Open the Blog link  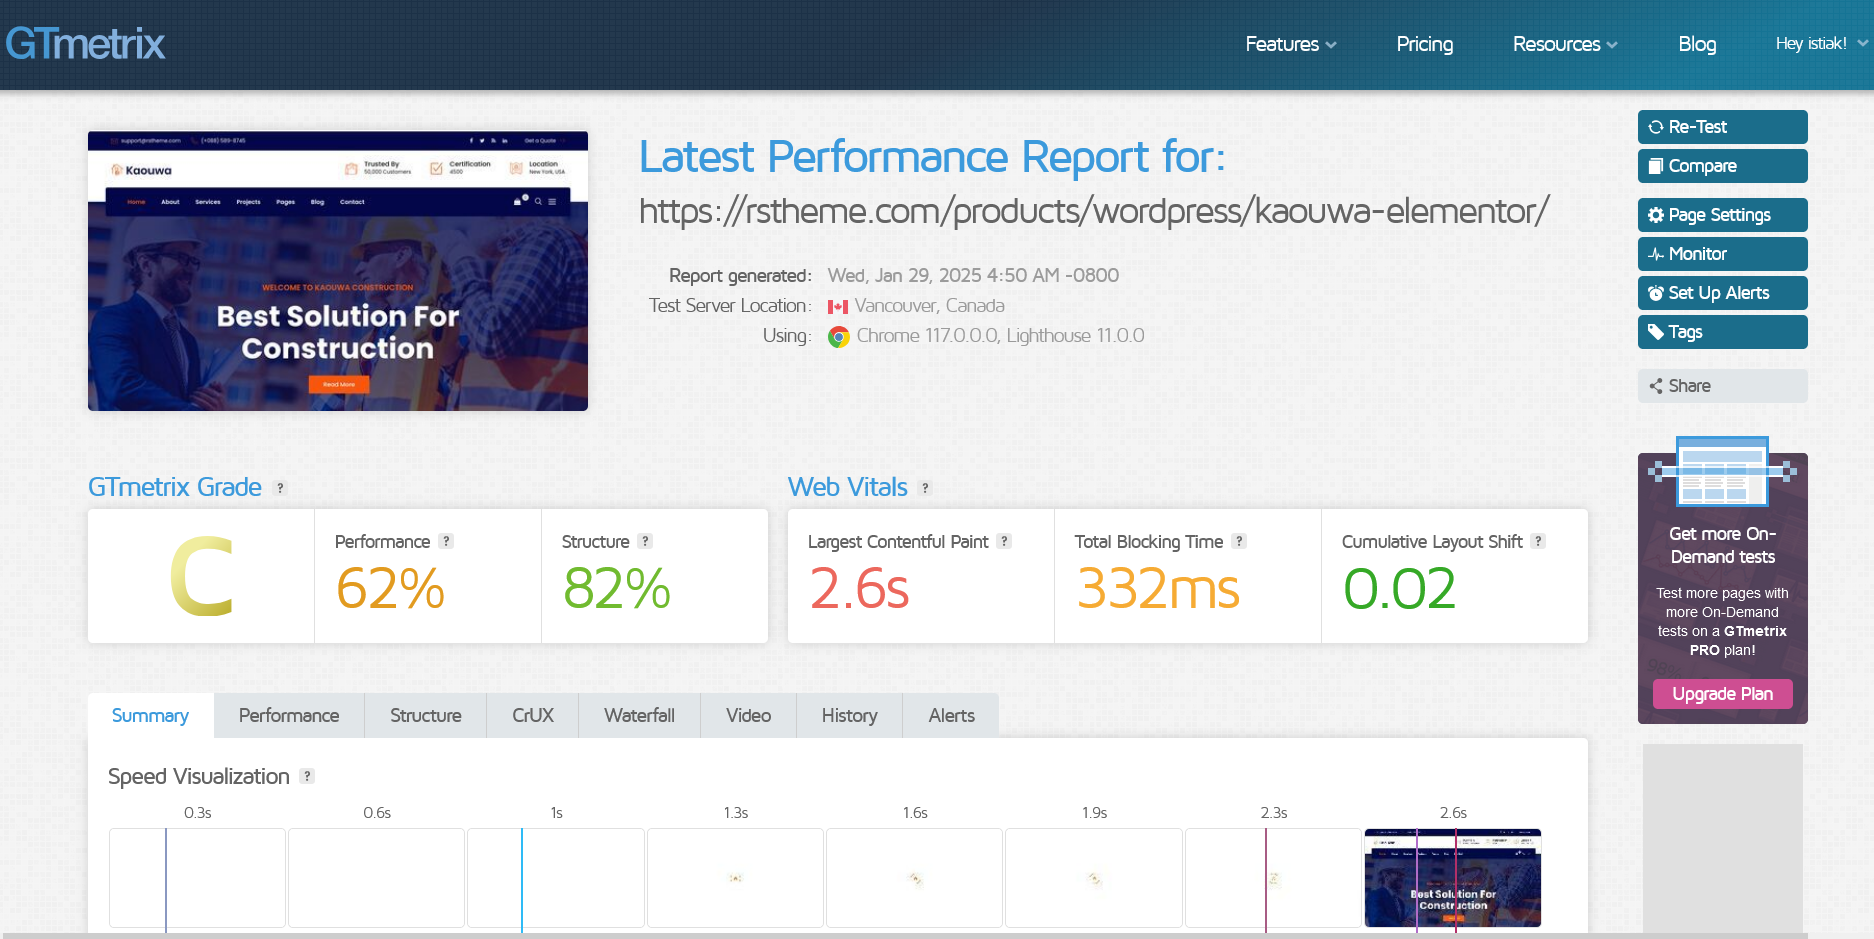pyautogui.click(x=1696, y=44)
